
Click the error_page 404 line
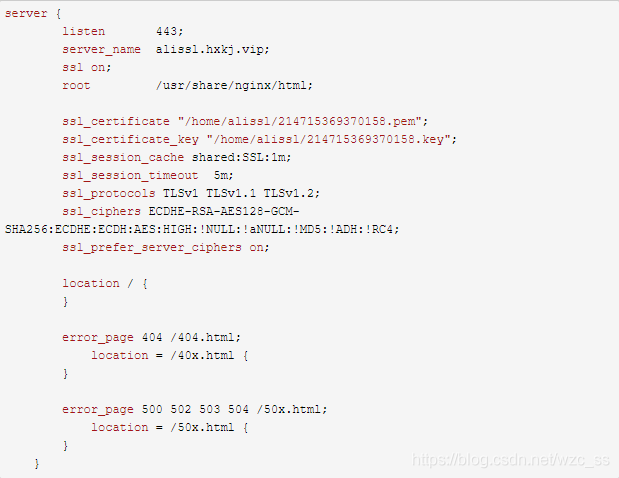tap(152, 337)
